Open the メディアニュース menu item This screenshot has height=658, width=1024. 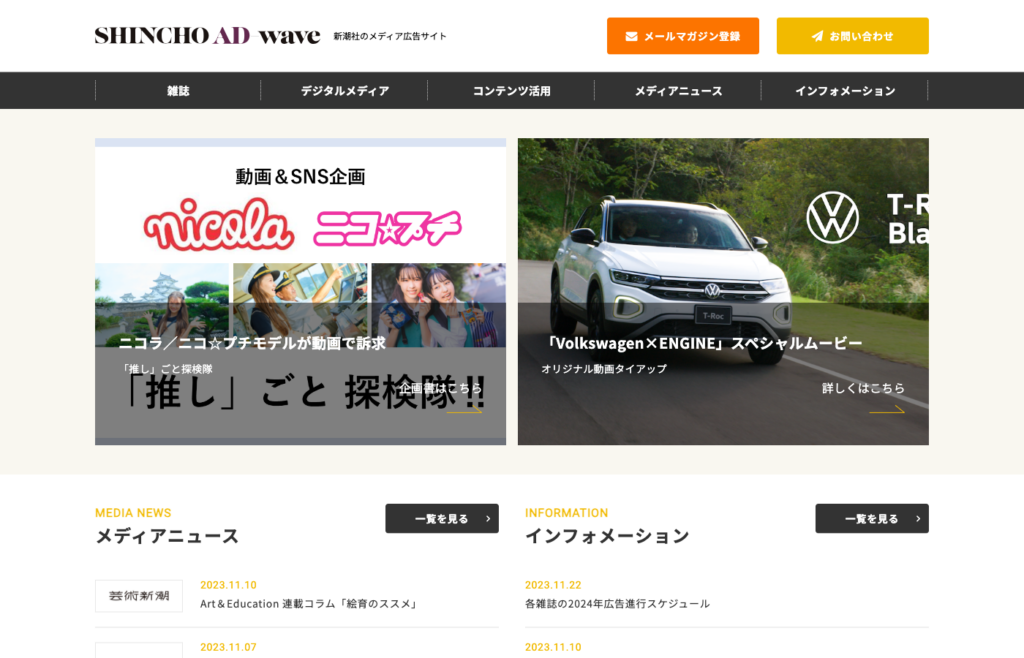[678, 91]
